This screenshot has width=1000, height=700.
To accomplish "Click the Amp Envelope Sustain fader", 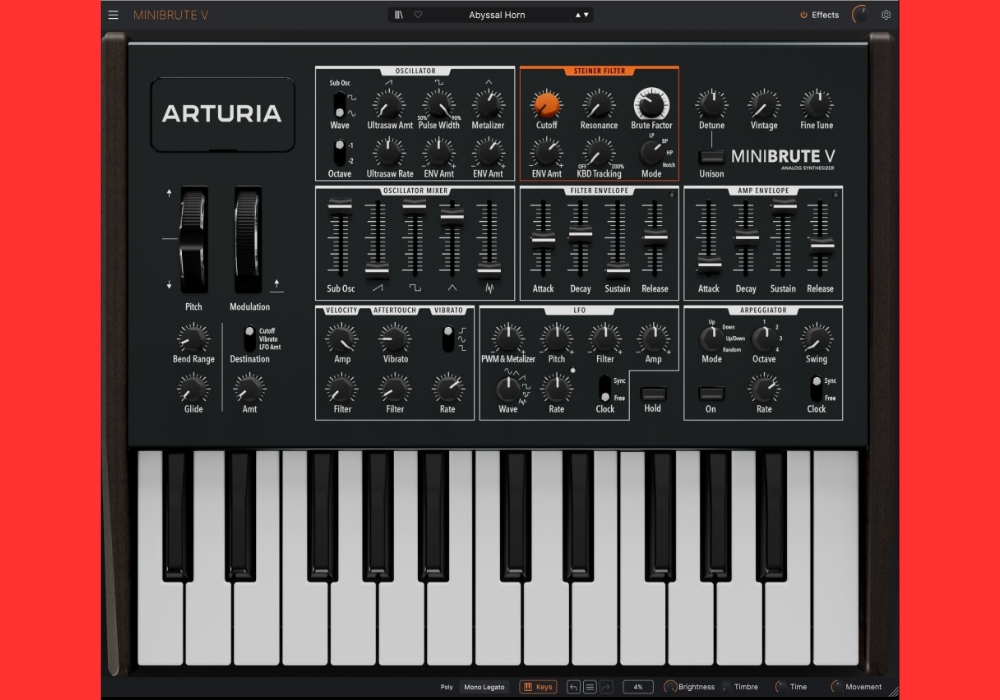I will [x=784, y=205].
